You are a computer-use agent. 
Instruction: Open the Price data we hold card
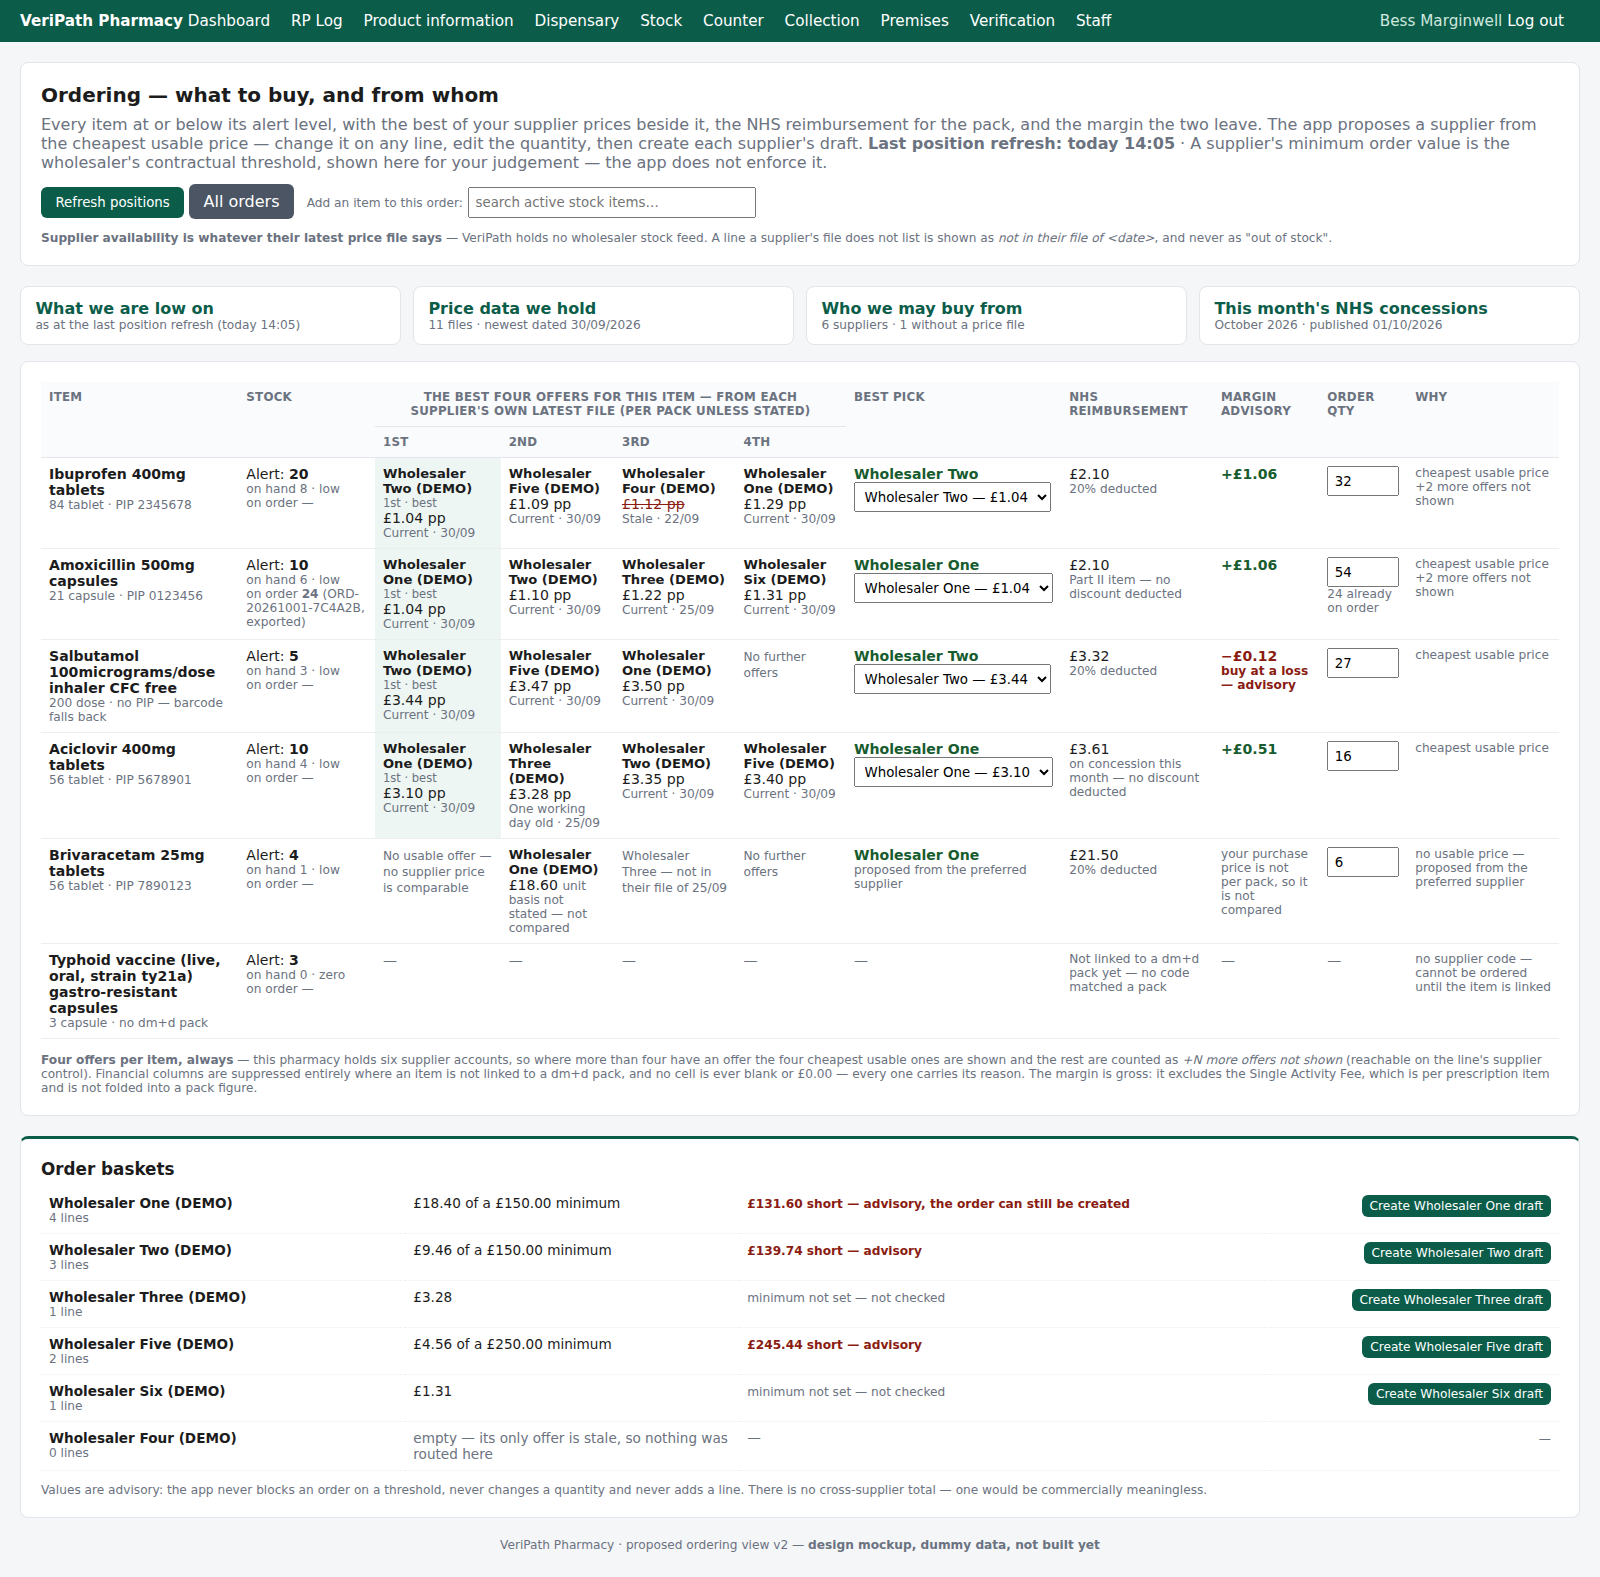(x=603, y=315)
